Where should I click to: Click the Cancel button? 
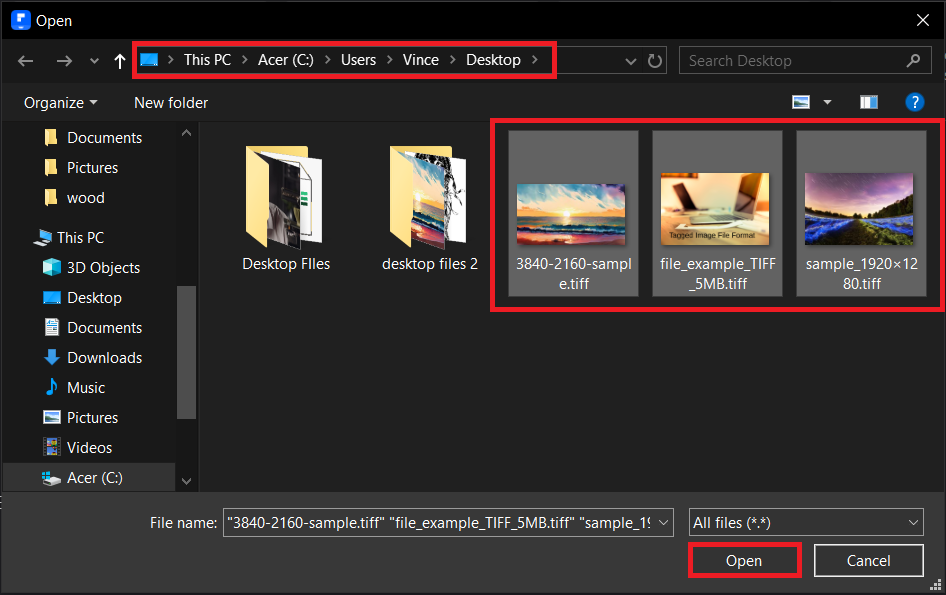pos(868,560)
